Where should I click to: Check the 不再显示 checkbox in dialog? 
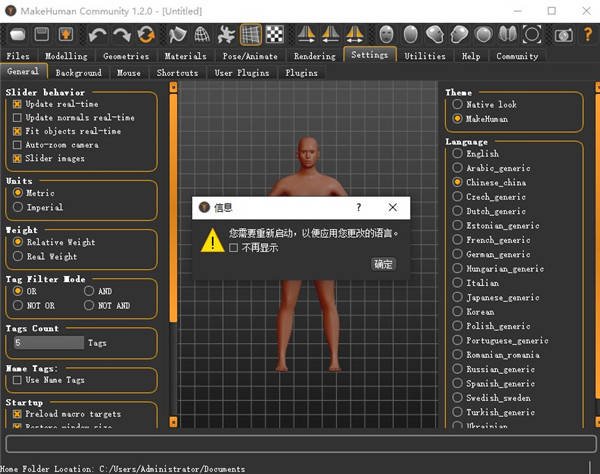(234, 247)
